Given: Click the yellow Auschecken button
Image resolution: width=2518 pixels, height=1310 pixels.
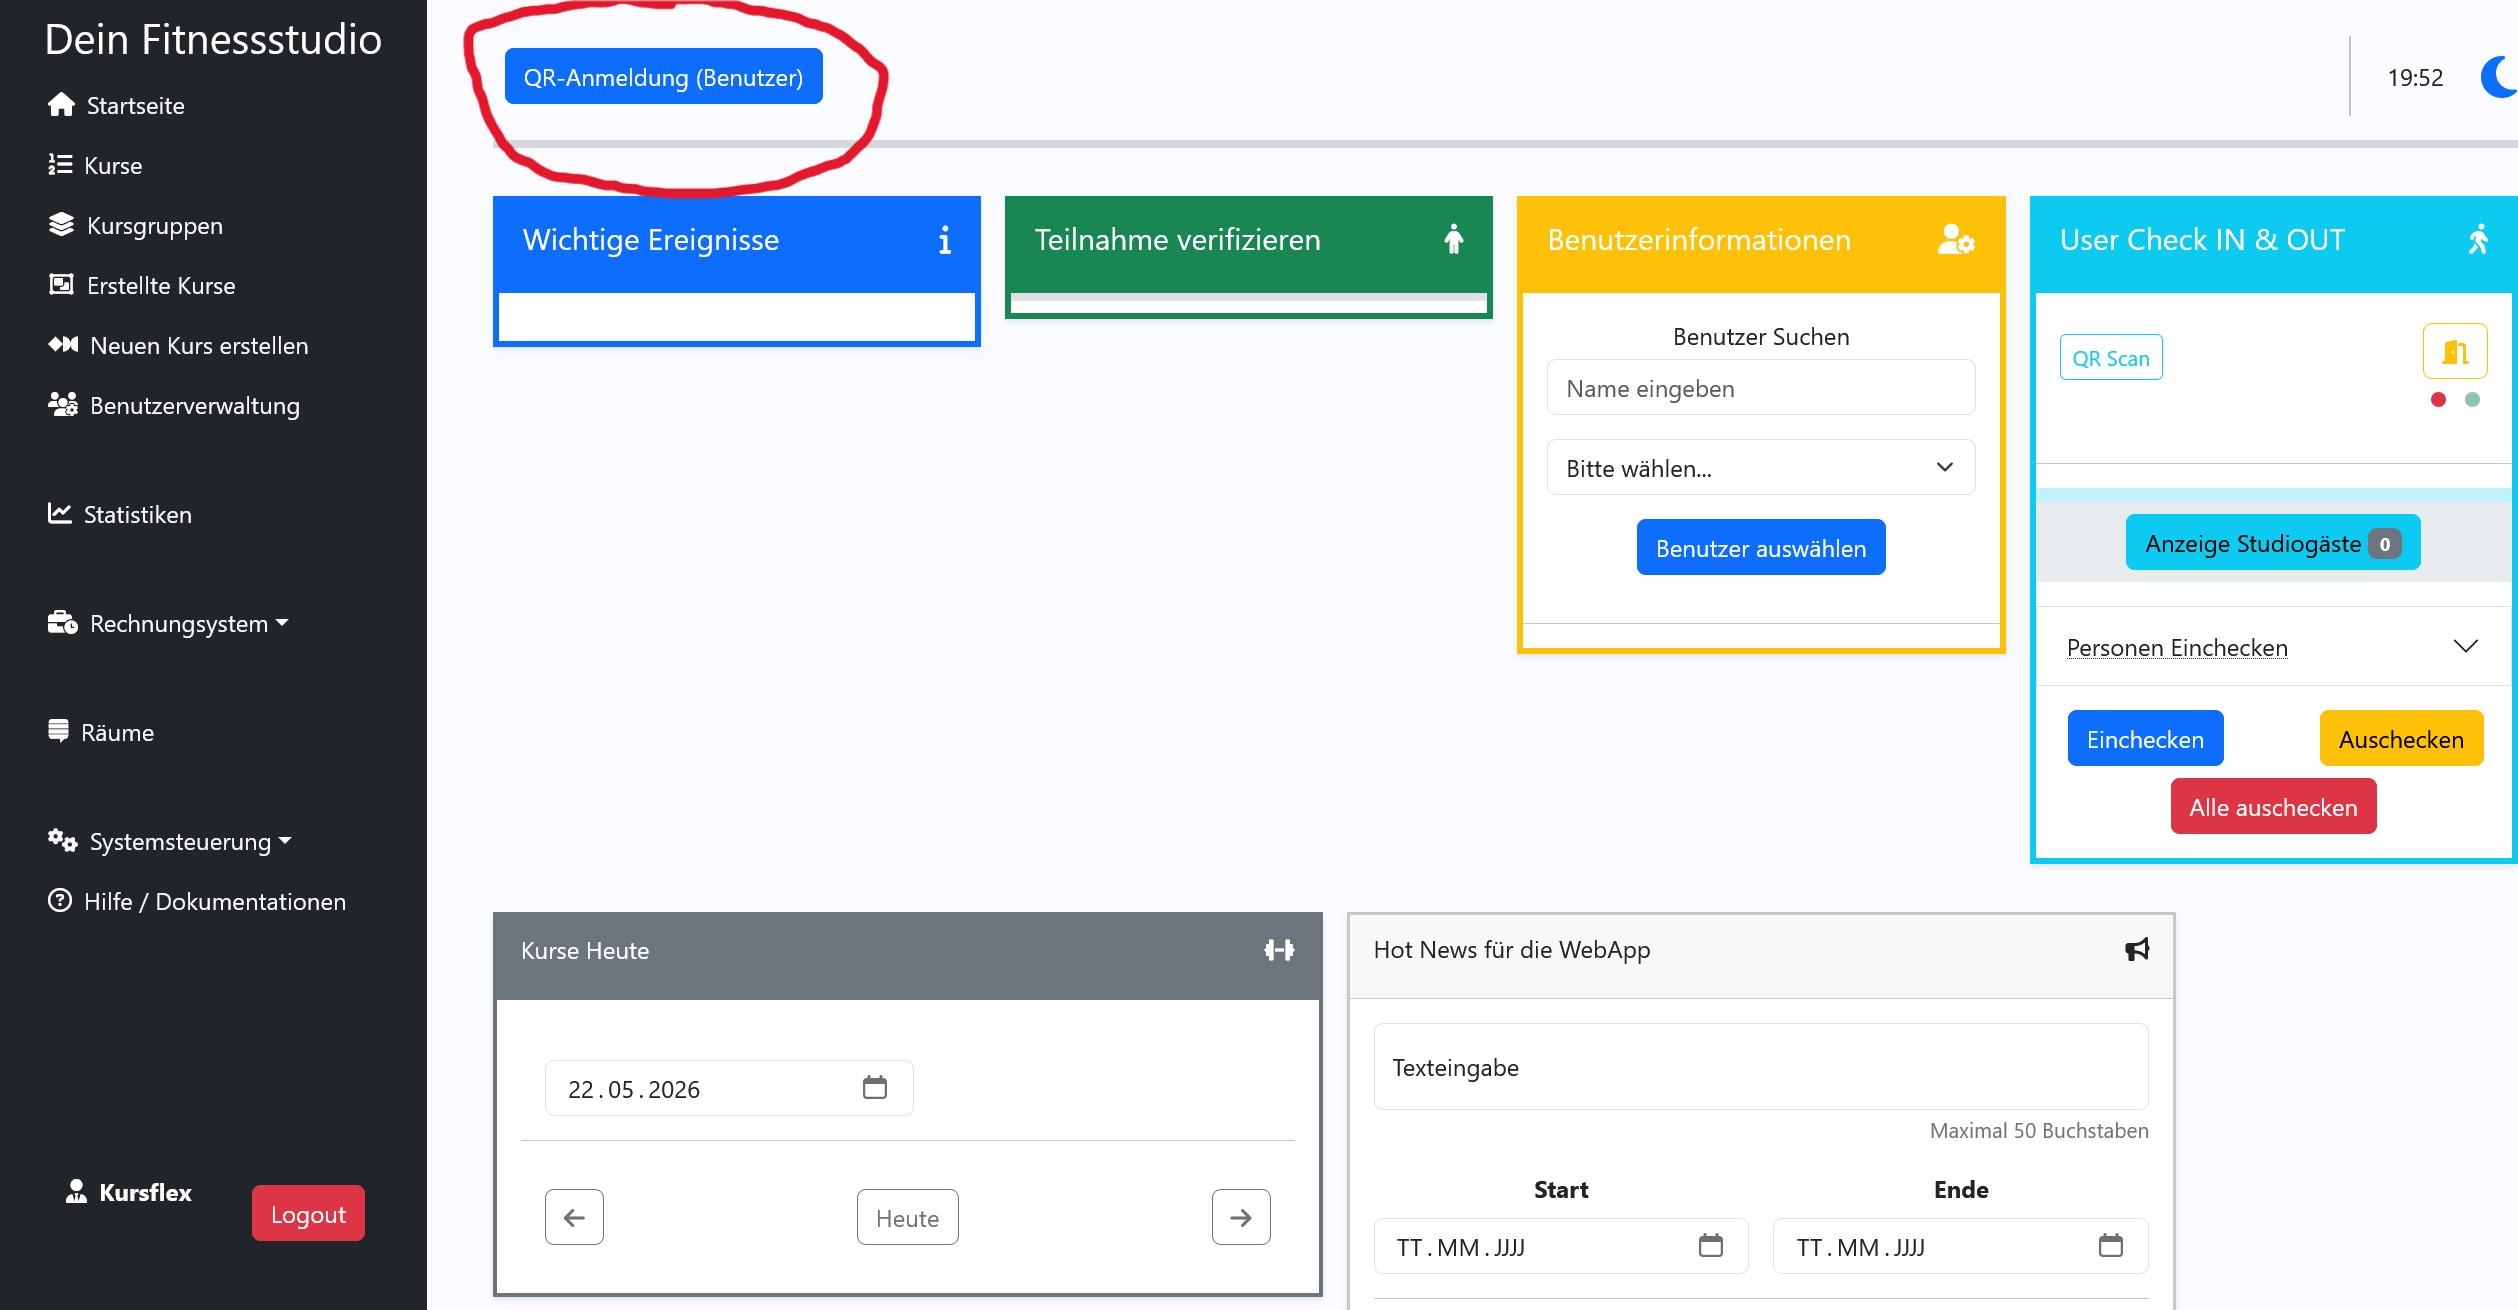Looking at the screenshot, I should (x=2401, y=738).
